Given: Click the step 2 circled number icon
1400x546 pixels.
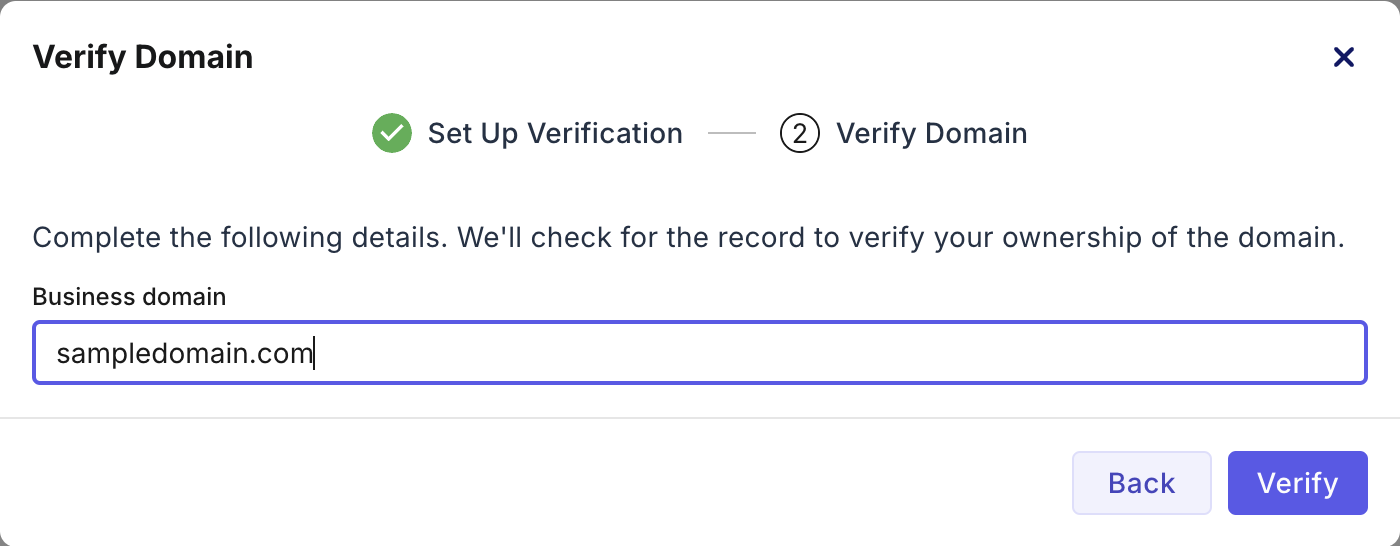Looking at the screenshot, I should click(x=799, y=133).
